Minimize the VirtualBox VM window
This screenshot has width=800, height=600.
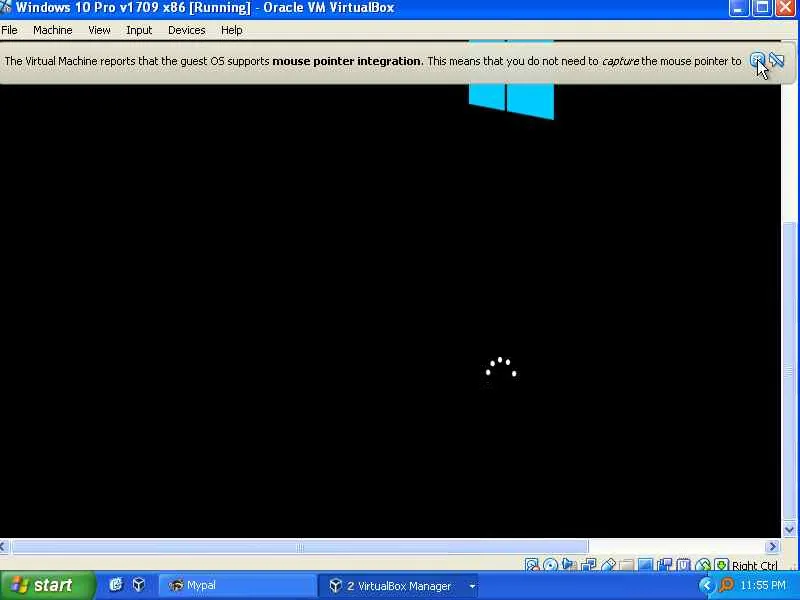coord(738,8)
